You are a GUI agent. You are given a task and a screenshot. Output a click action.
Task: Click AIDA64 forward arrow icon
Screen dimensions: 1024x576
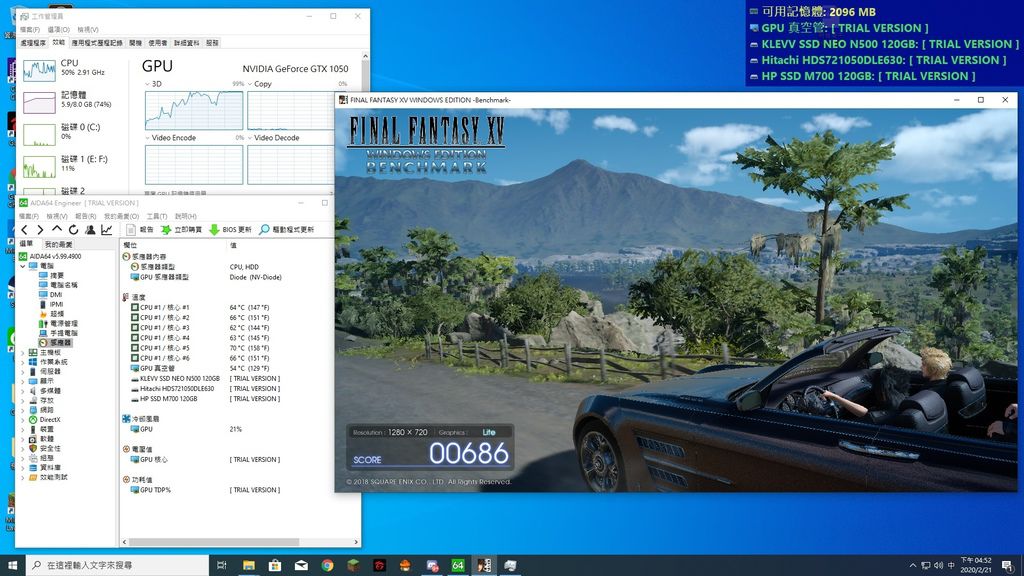coord(40,230)
